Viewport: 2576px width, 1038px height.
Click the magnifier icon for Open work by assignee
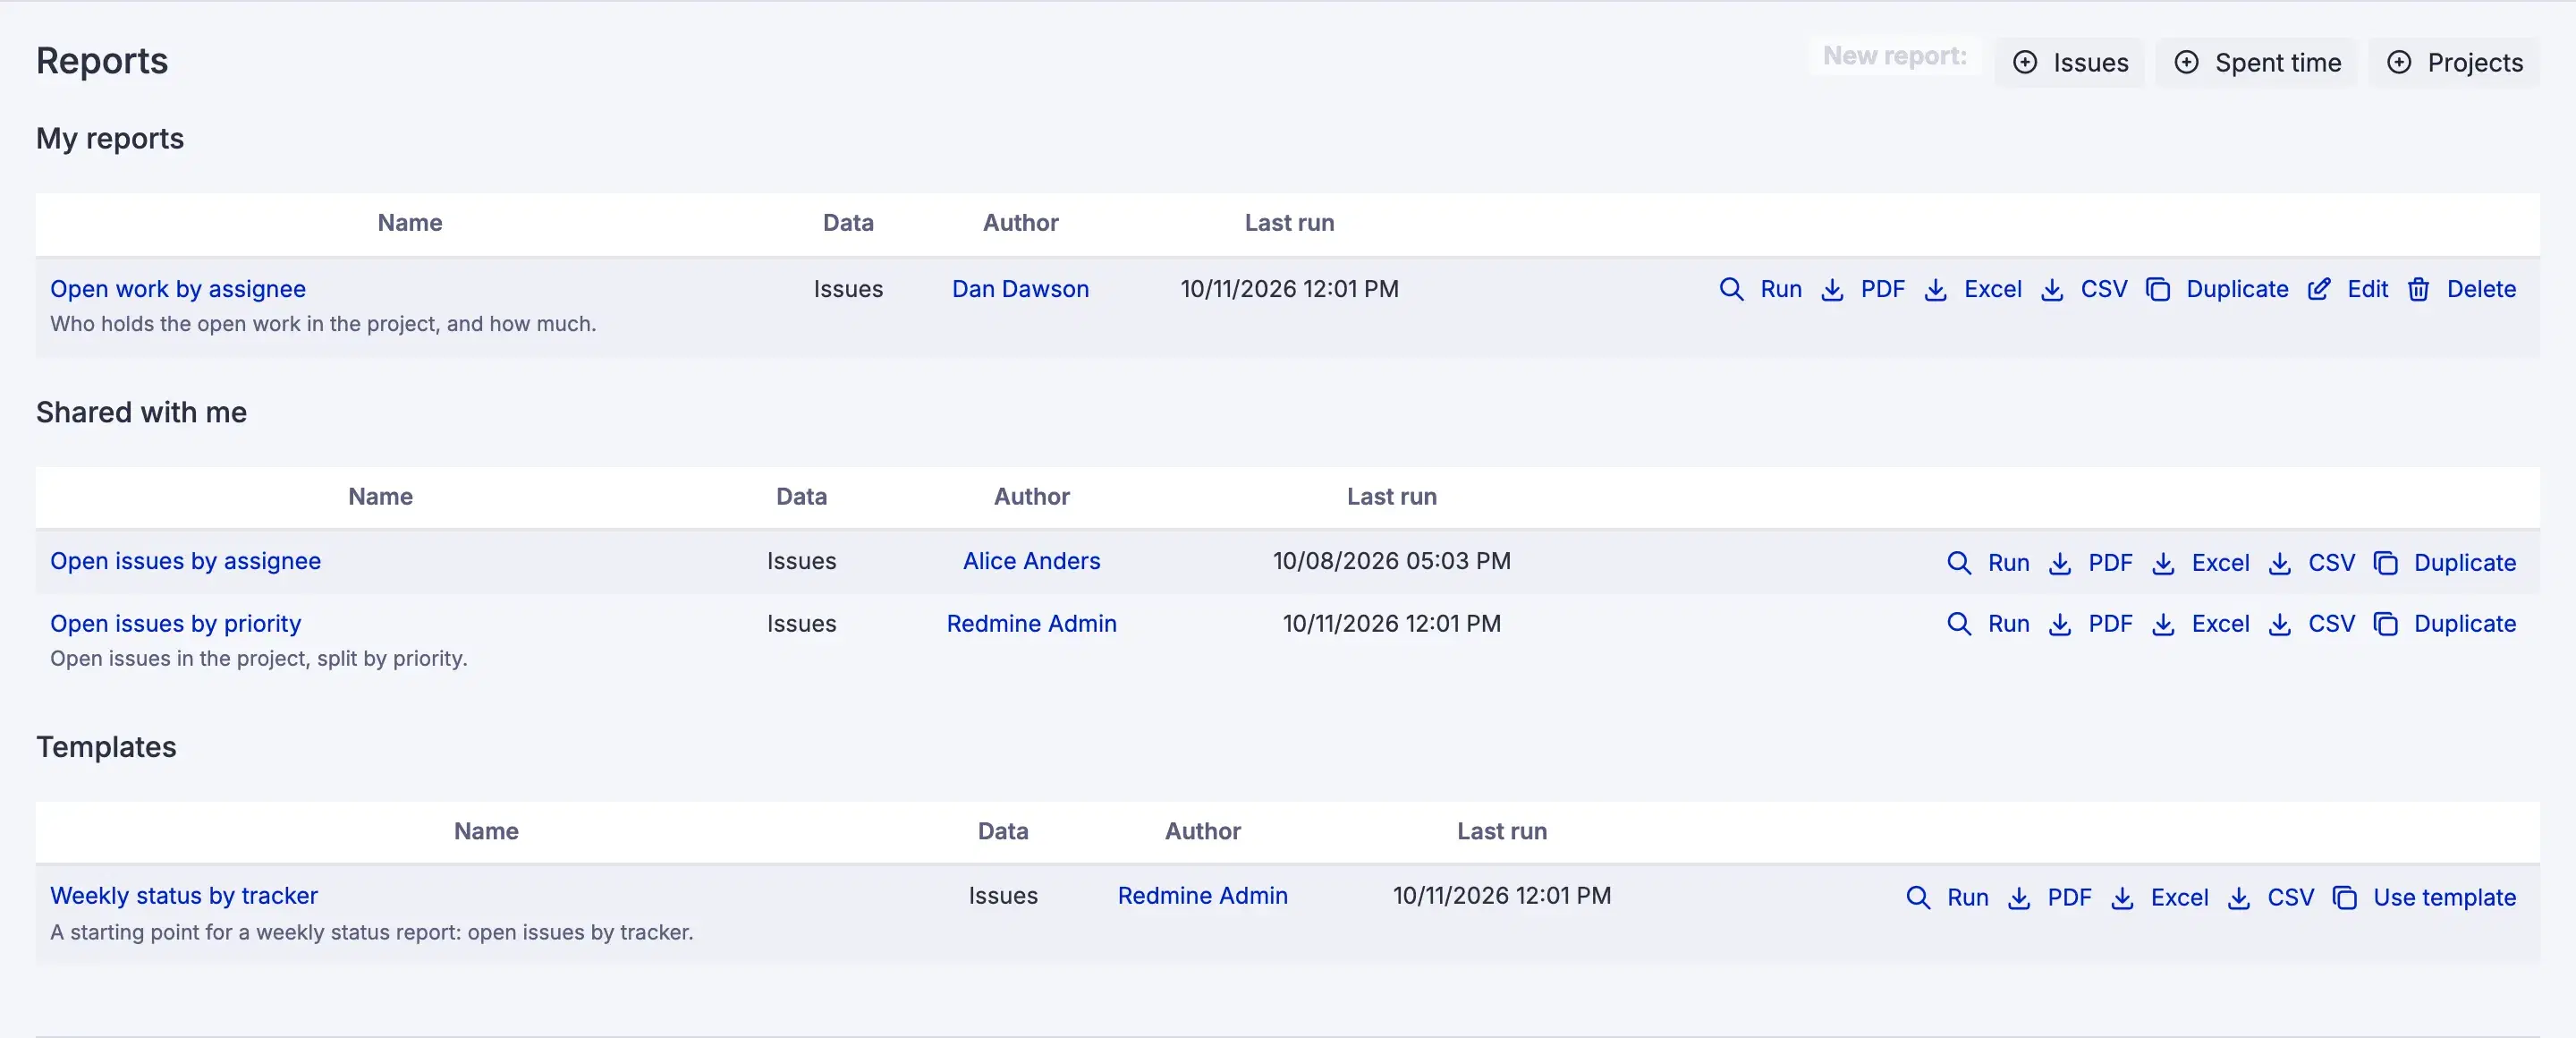pos(1731,289)
